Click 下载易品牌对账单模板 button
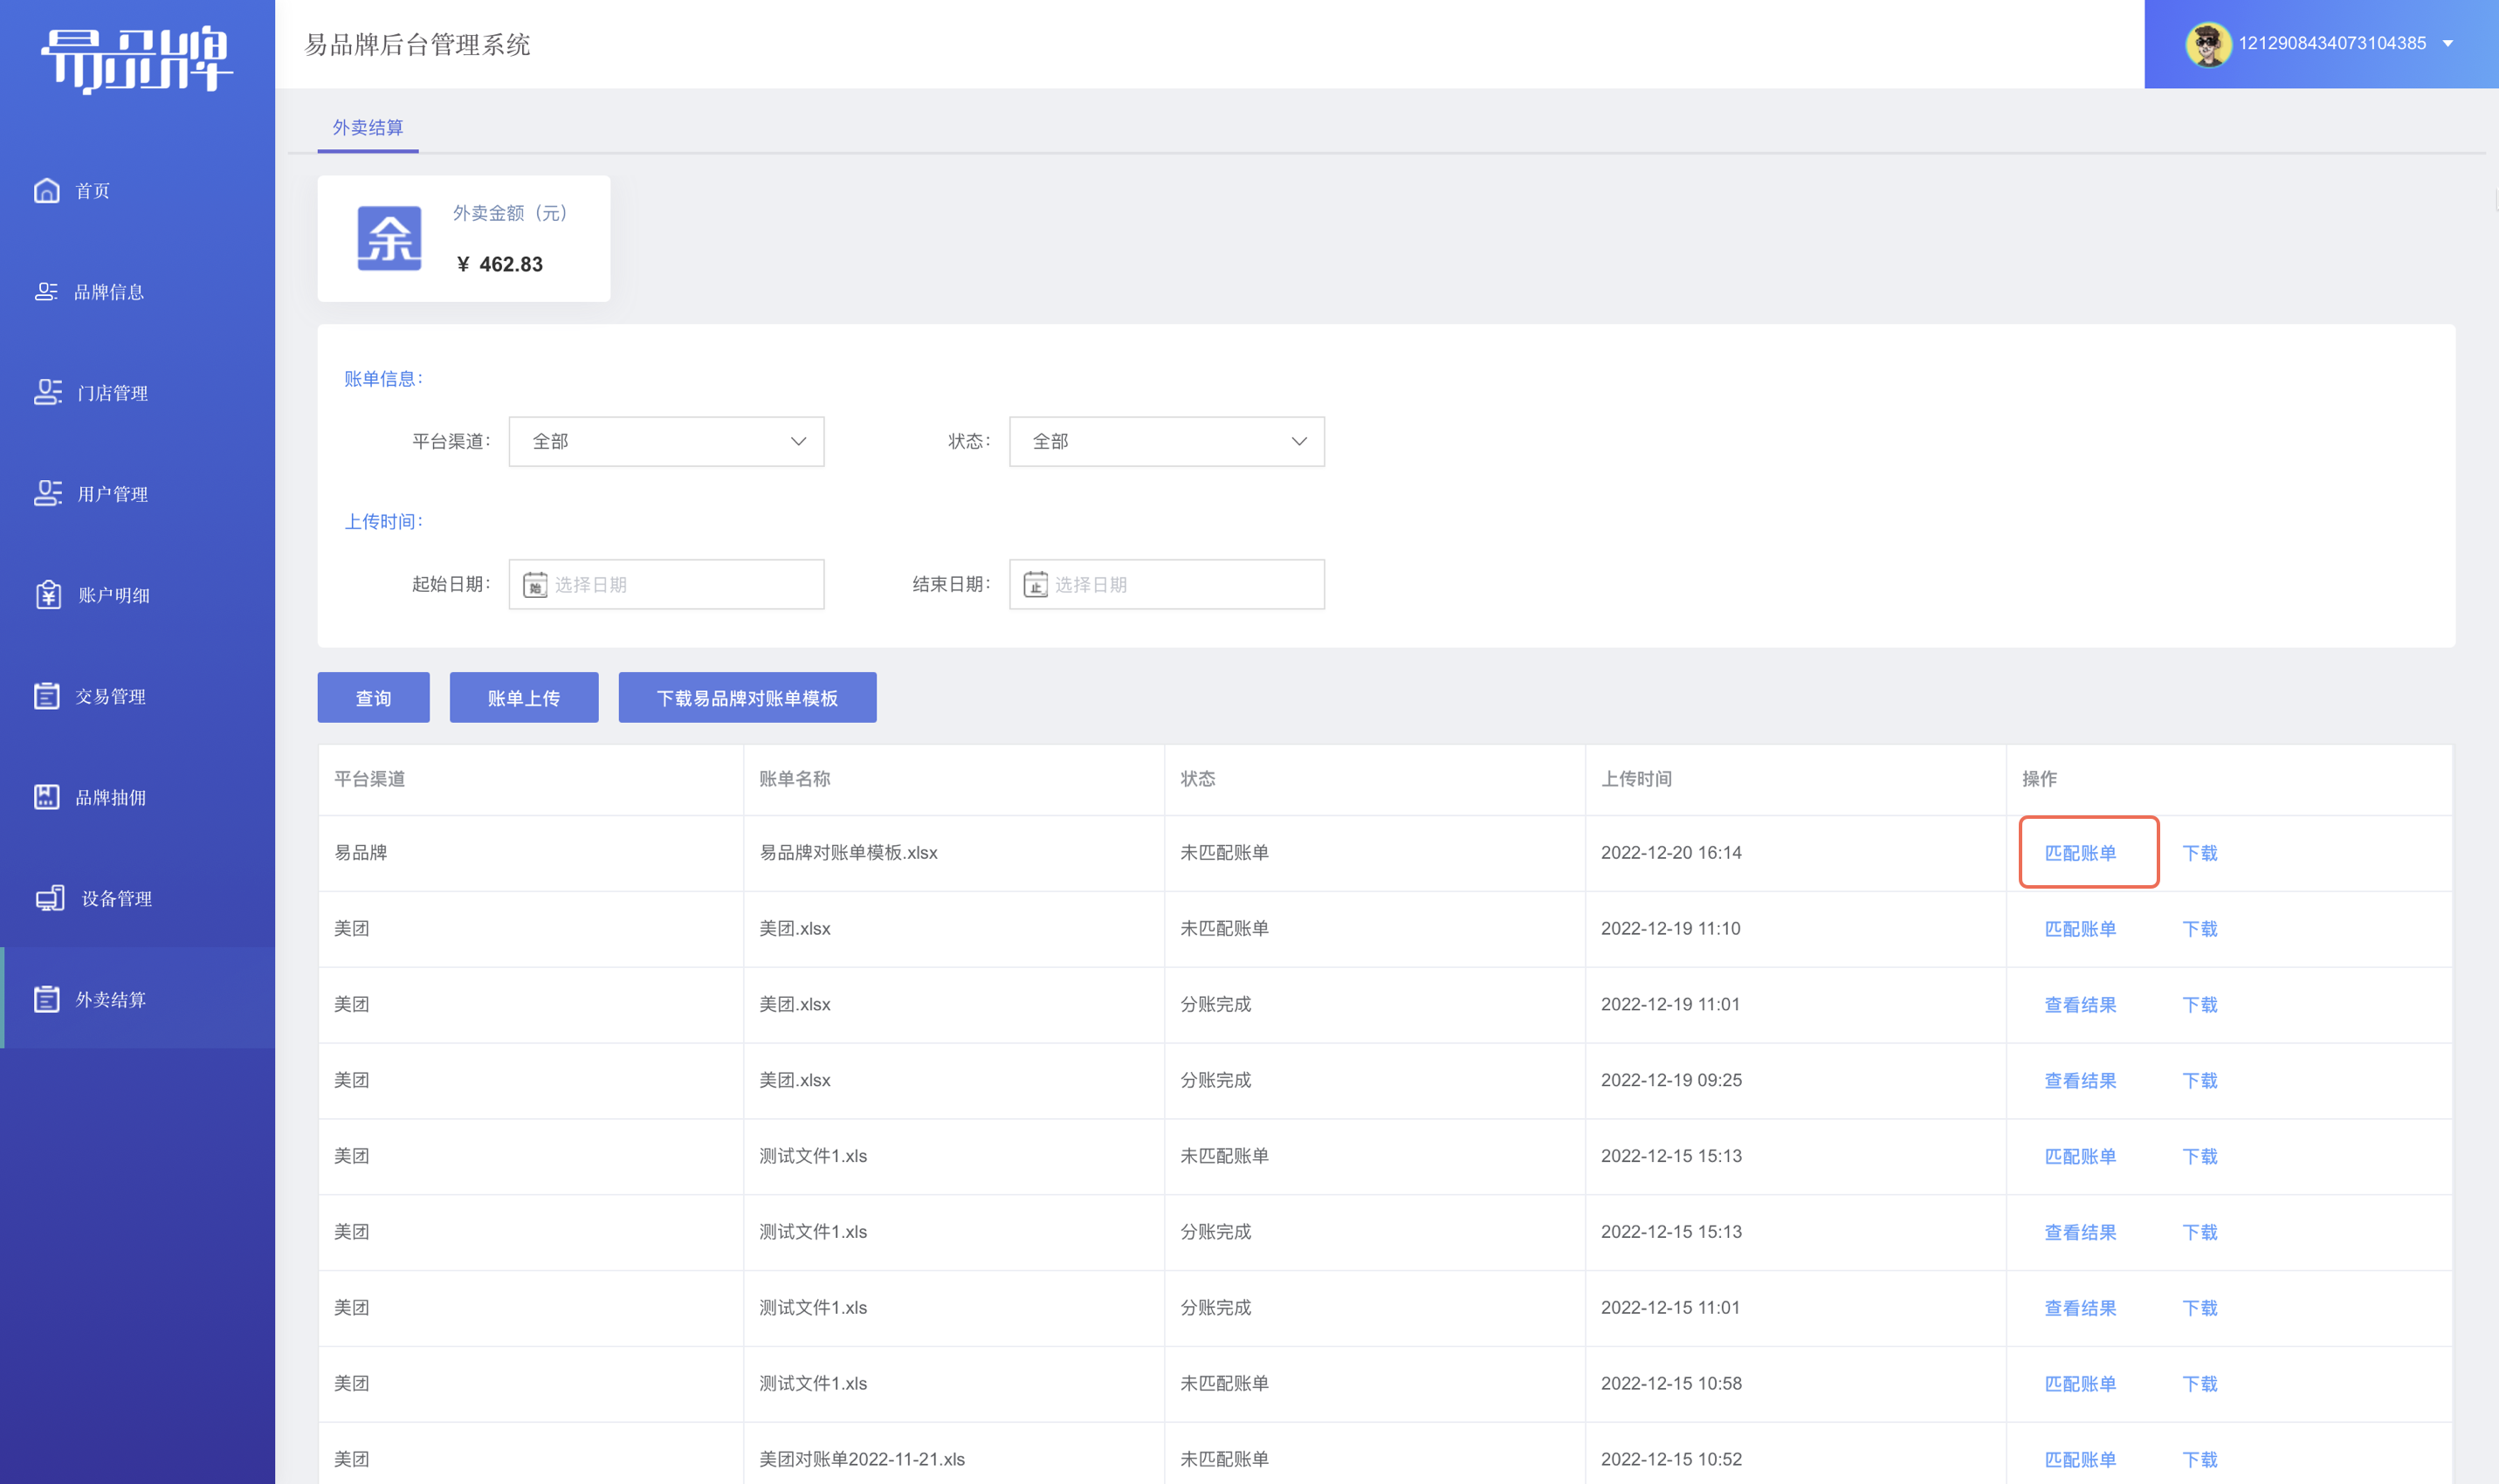The image size is (2499, 1484). (747, 697)
